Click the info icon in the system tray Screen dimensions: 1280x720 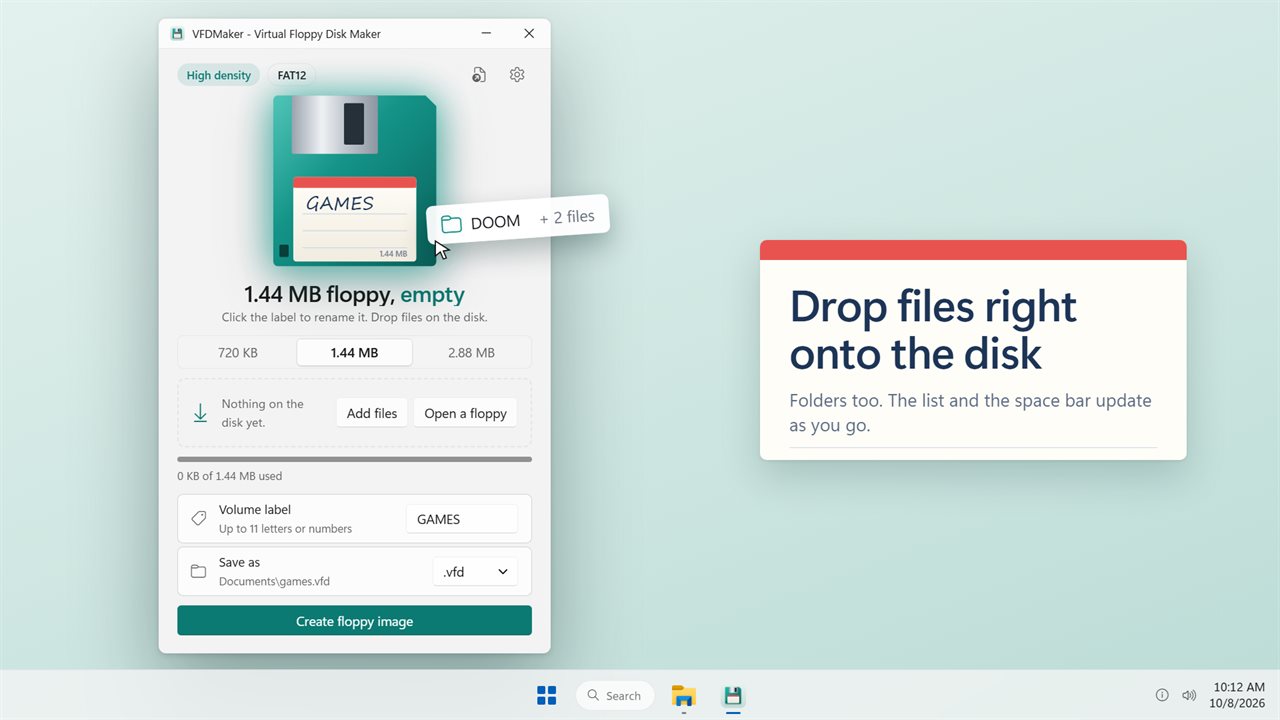pos(1162,695)
